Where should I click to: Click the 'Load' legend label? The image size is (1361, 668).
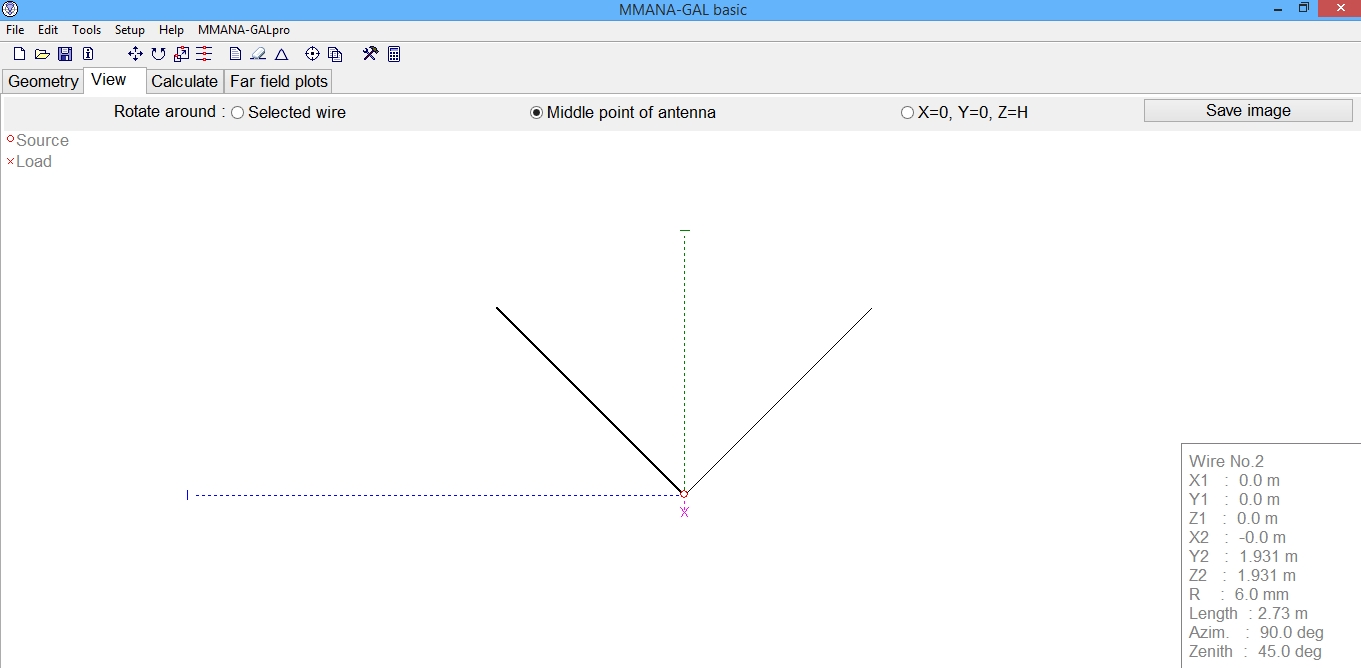click(x=34, y=161)
